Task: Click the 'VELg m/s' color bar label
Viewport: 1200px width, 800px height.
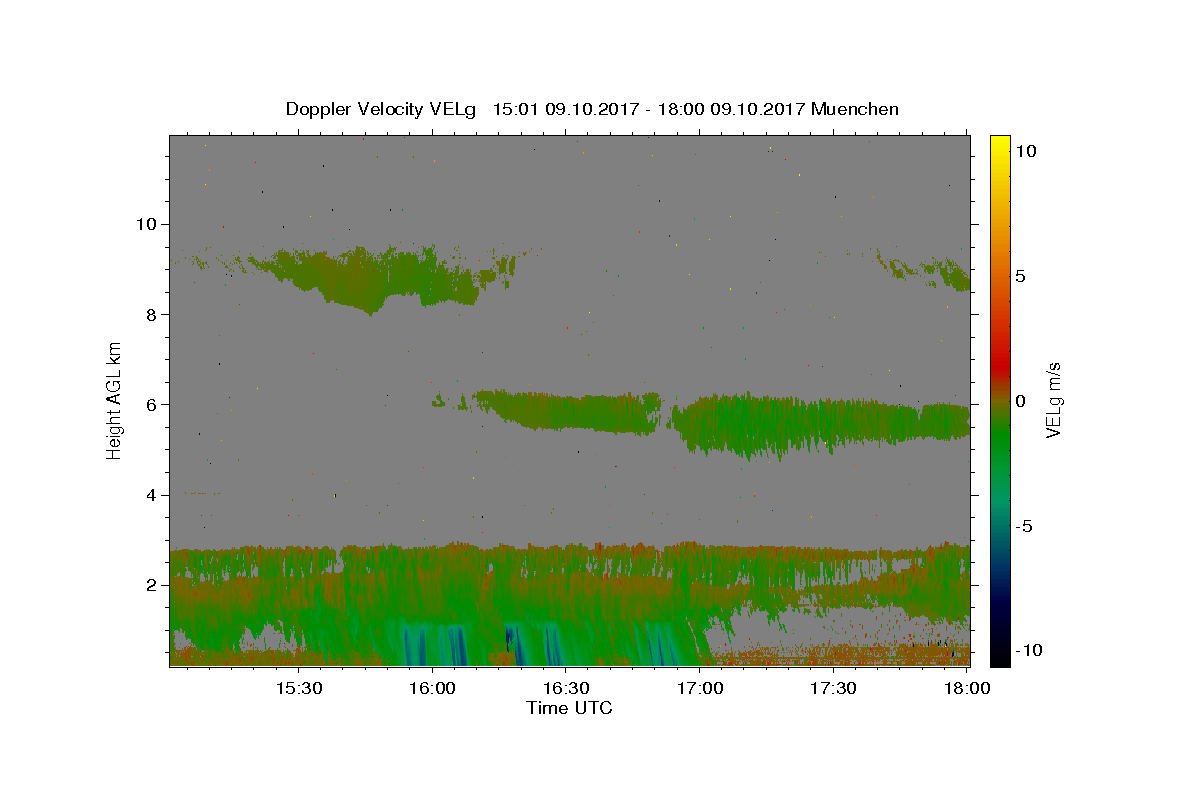Action: point(1054,400)
